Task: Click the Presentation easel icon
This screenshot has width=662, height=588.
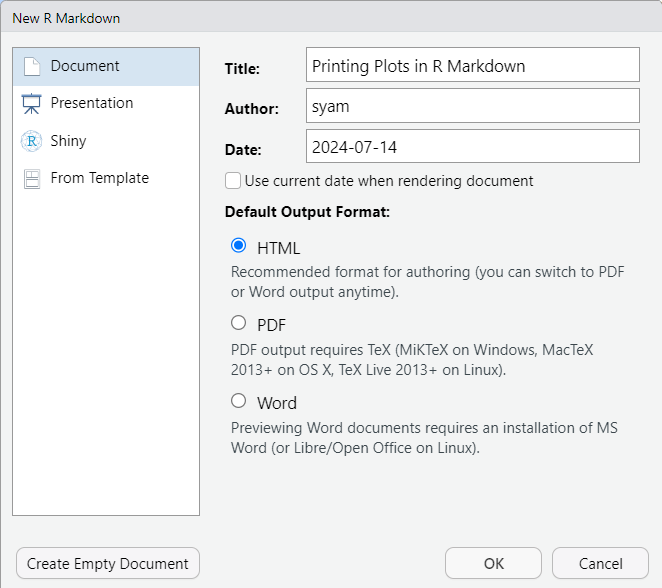Action: [x=32, y=104]
